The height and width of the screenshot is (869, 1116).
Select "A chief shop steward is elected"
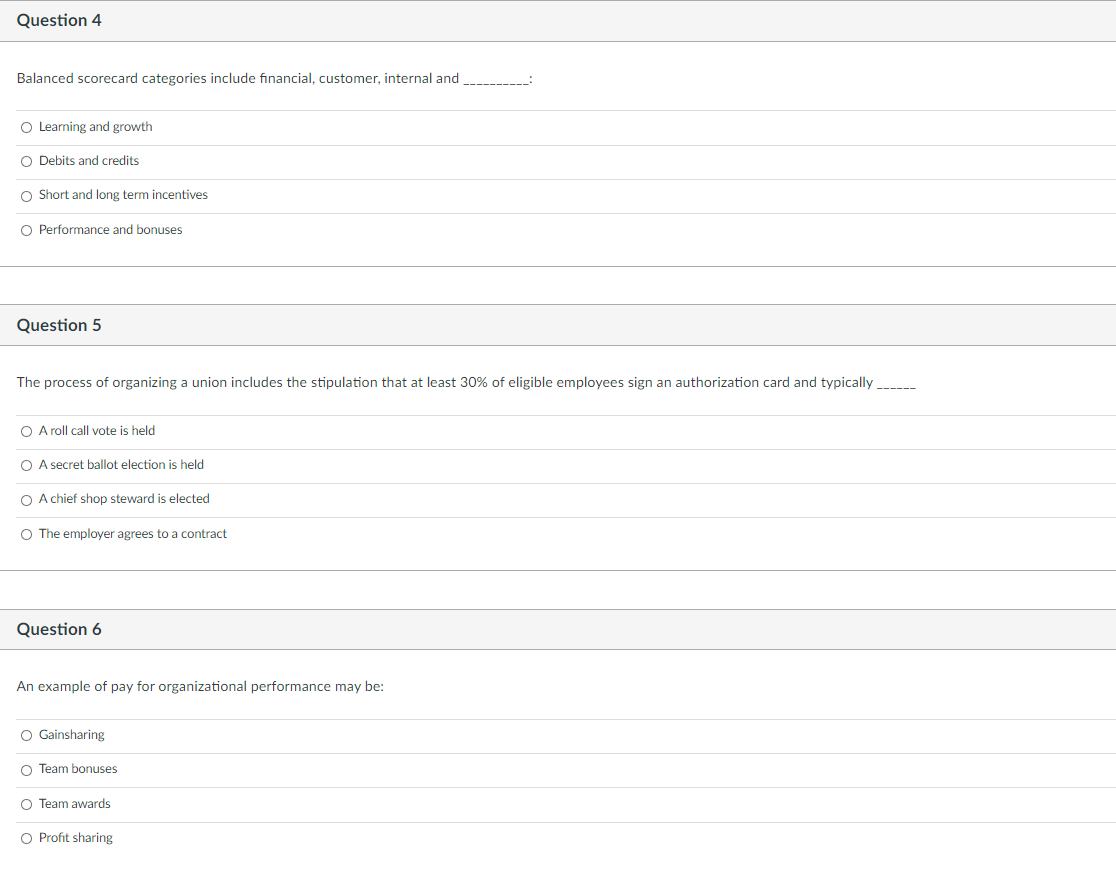[26, 499]
